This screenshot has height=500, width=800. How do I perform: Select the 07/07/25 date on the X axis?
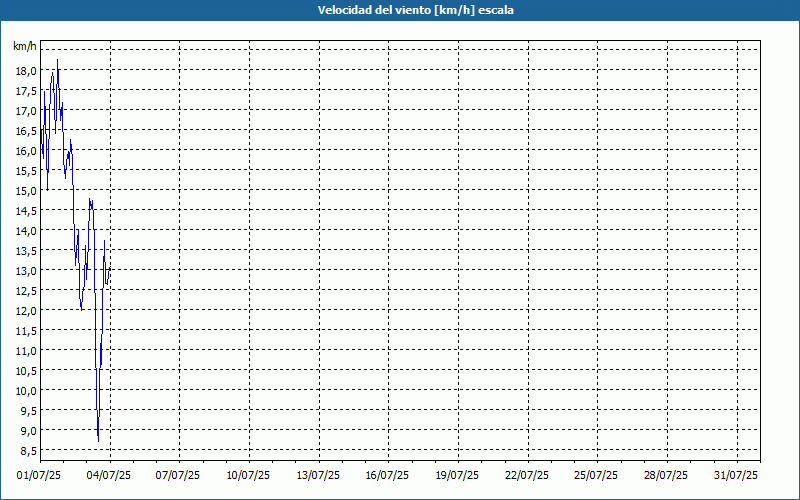tap(178, 476)
